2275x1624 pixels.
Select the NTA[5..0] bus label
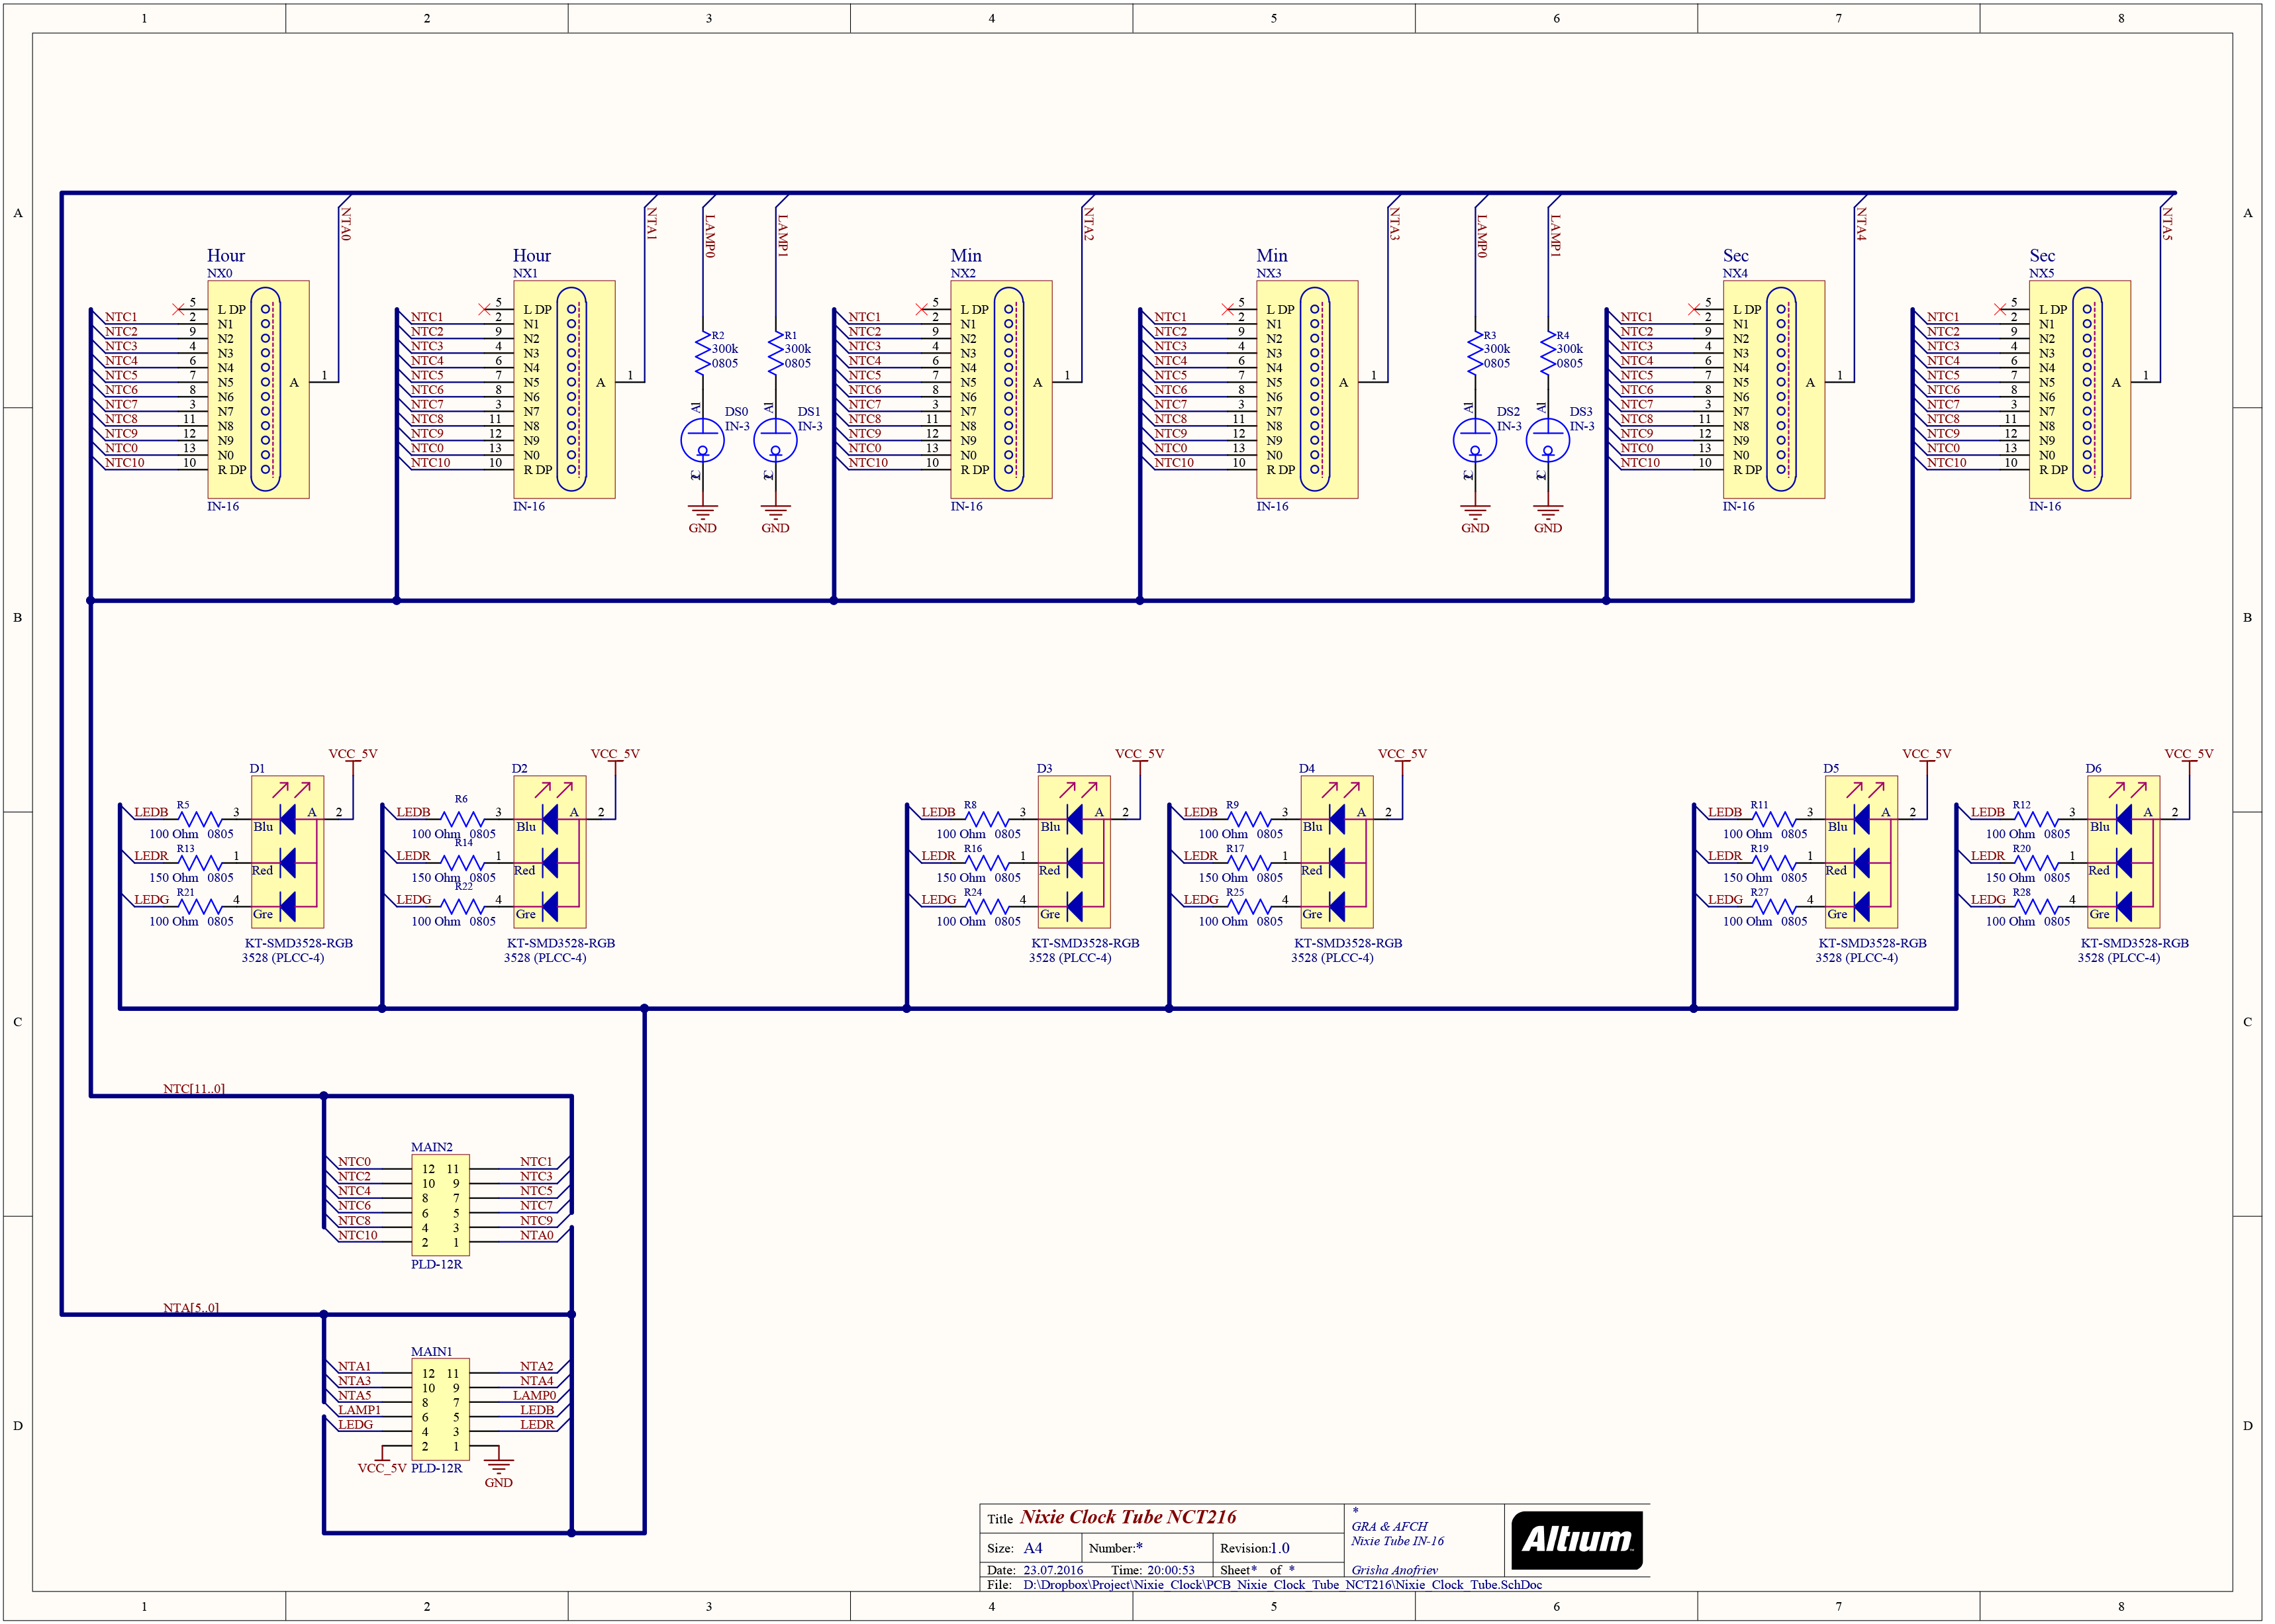191,1307
